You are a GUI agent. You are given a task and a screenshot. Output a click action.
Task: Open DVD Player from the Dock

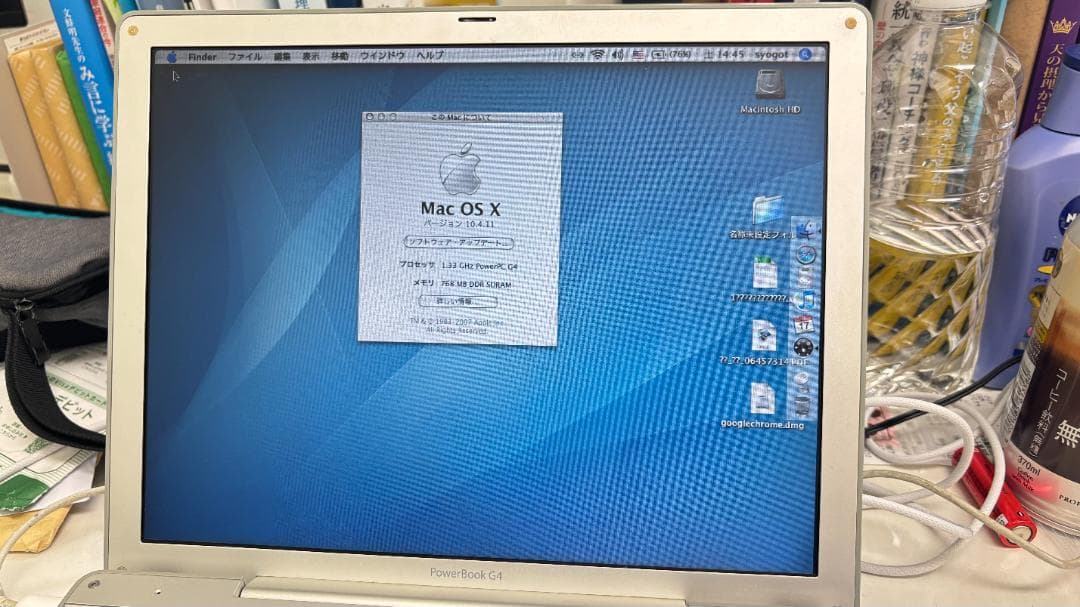click(x=802, y=349)
